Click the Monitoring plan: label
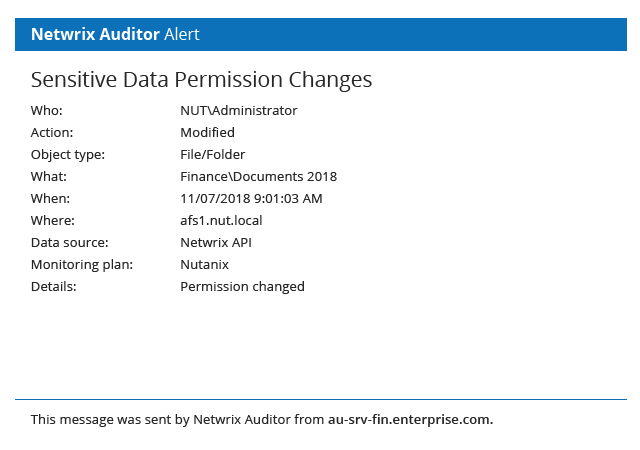This screenshot has height=450, width=640. pyautogui.click(x=82, y=265)
